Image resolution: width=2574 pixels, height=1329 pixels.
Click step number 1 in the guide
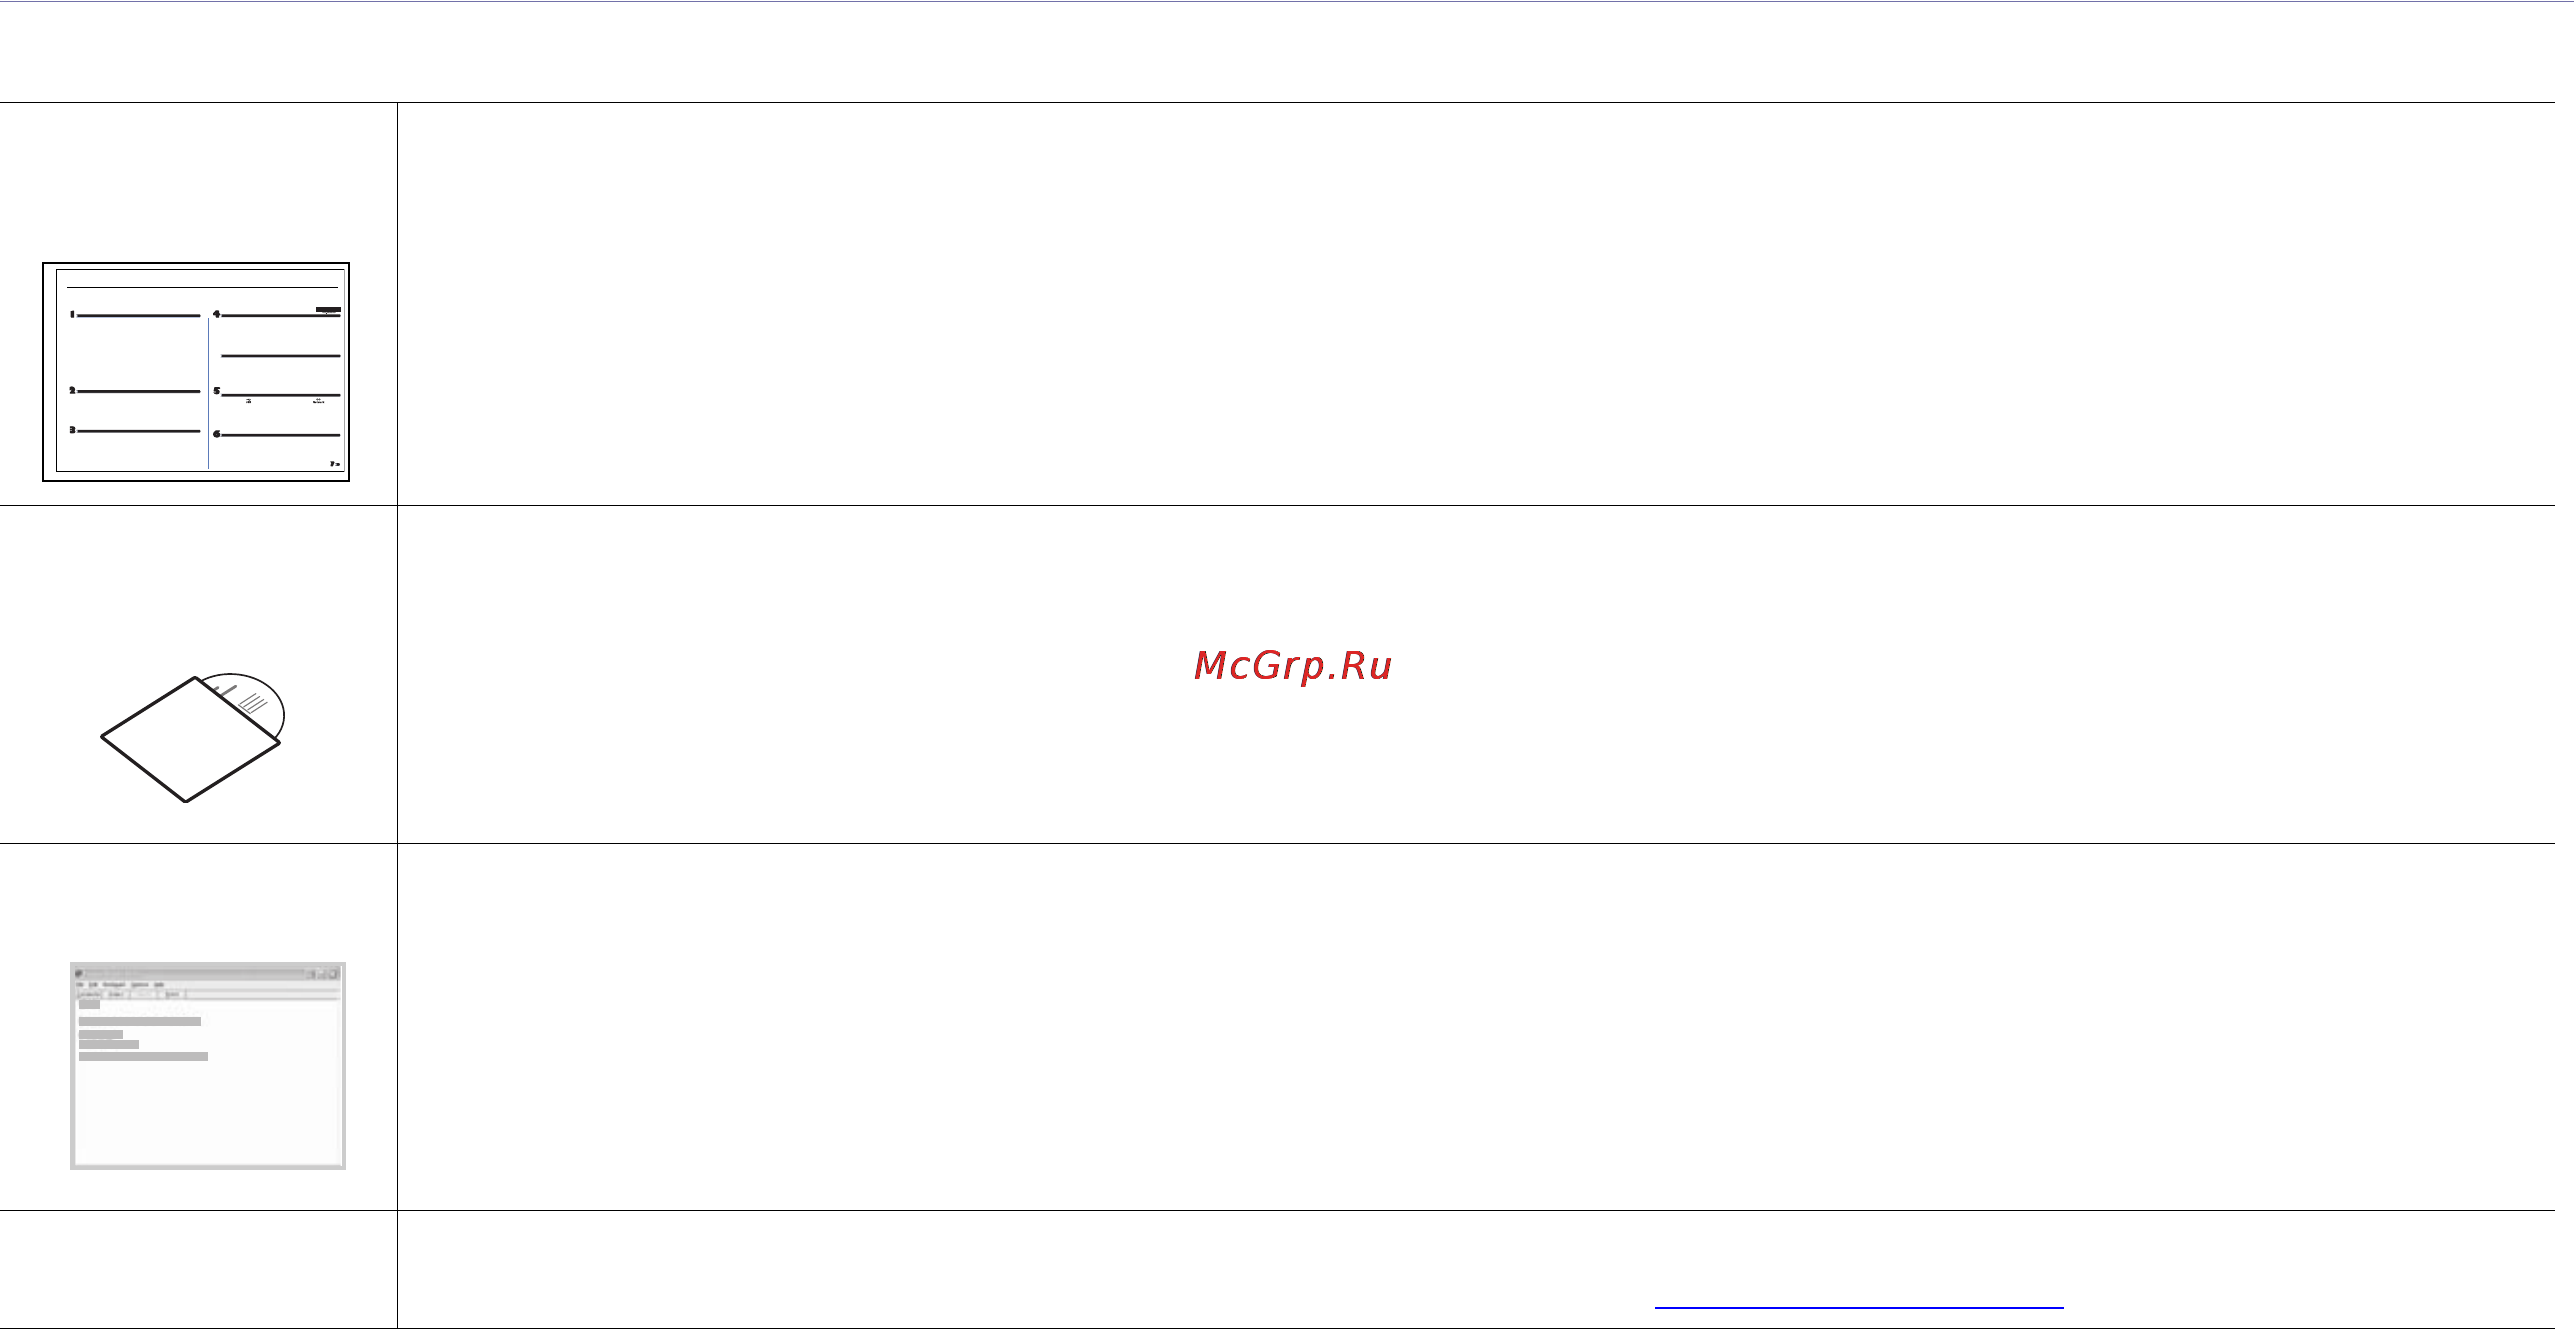[x=72, y=315]
